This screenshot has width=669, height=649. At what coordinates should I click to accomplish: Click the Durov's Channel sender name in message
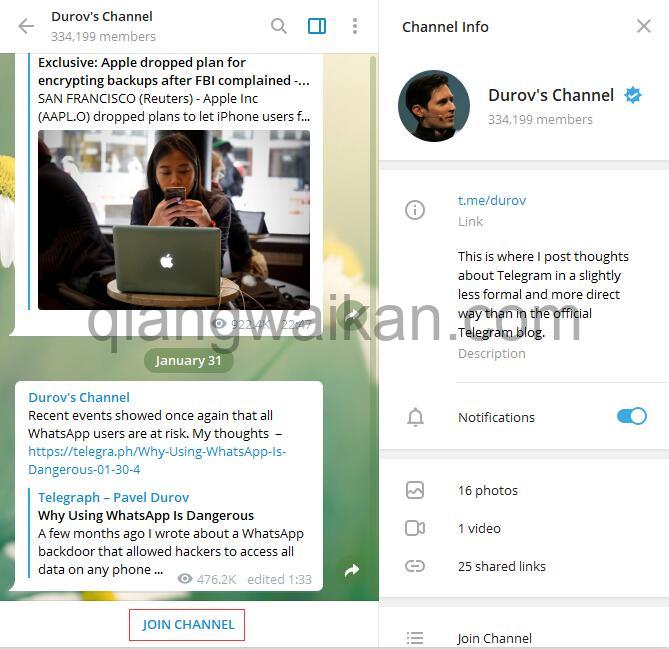tap(79, 397)
